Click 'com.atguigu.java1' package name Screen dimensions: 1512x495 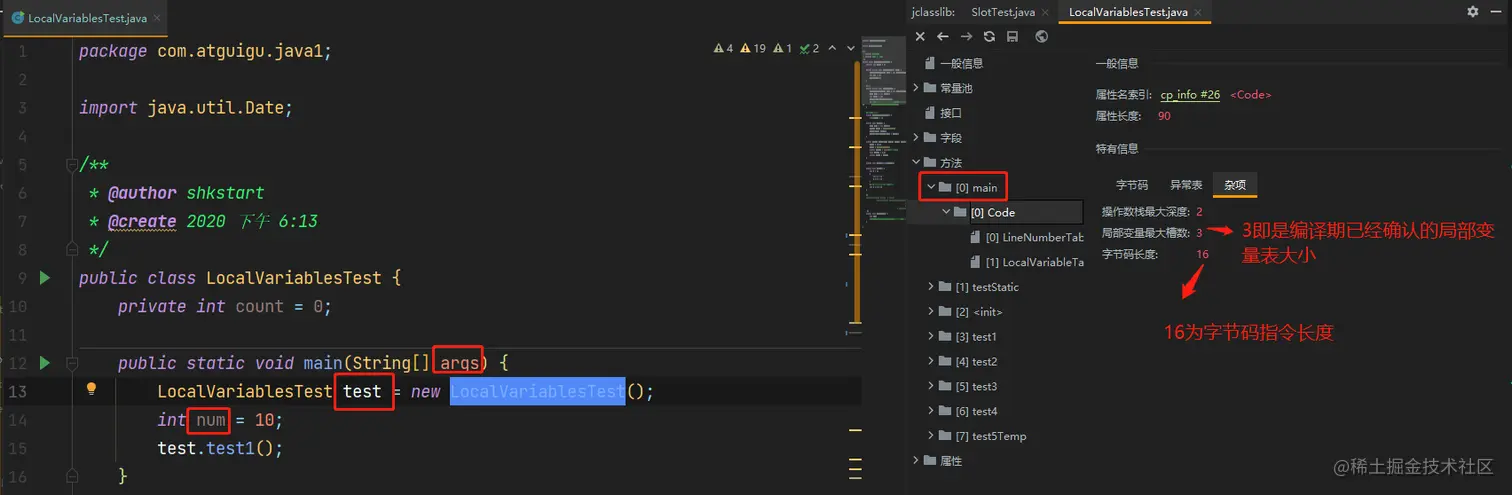coord(240,51)
